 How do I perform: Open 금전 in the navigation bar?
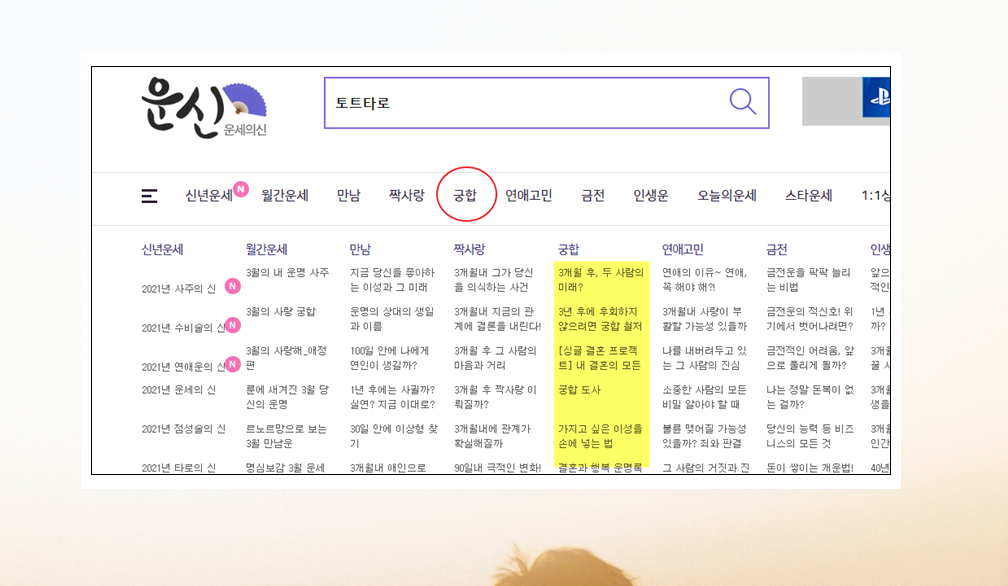coord(593,195)
